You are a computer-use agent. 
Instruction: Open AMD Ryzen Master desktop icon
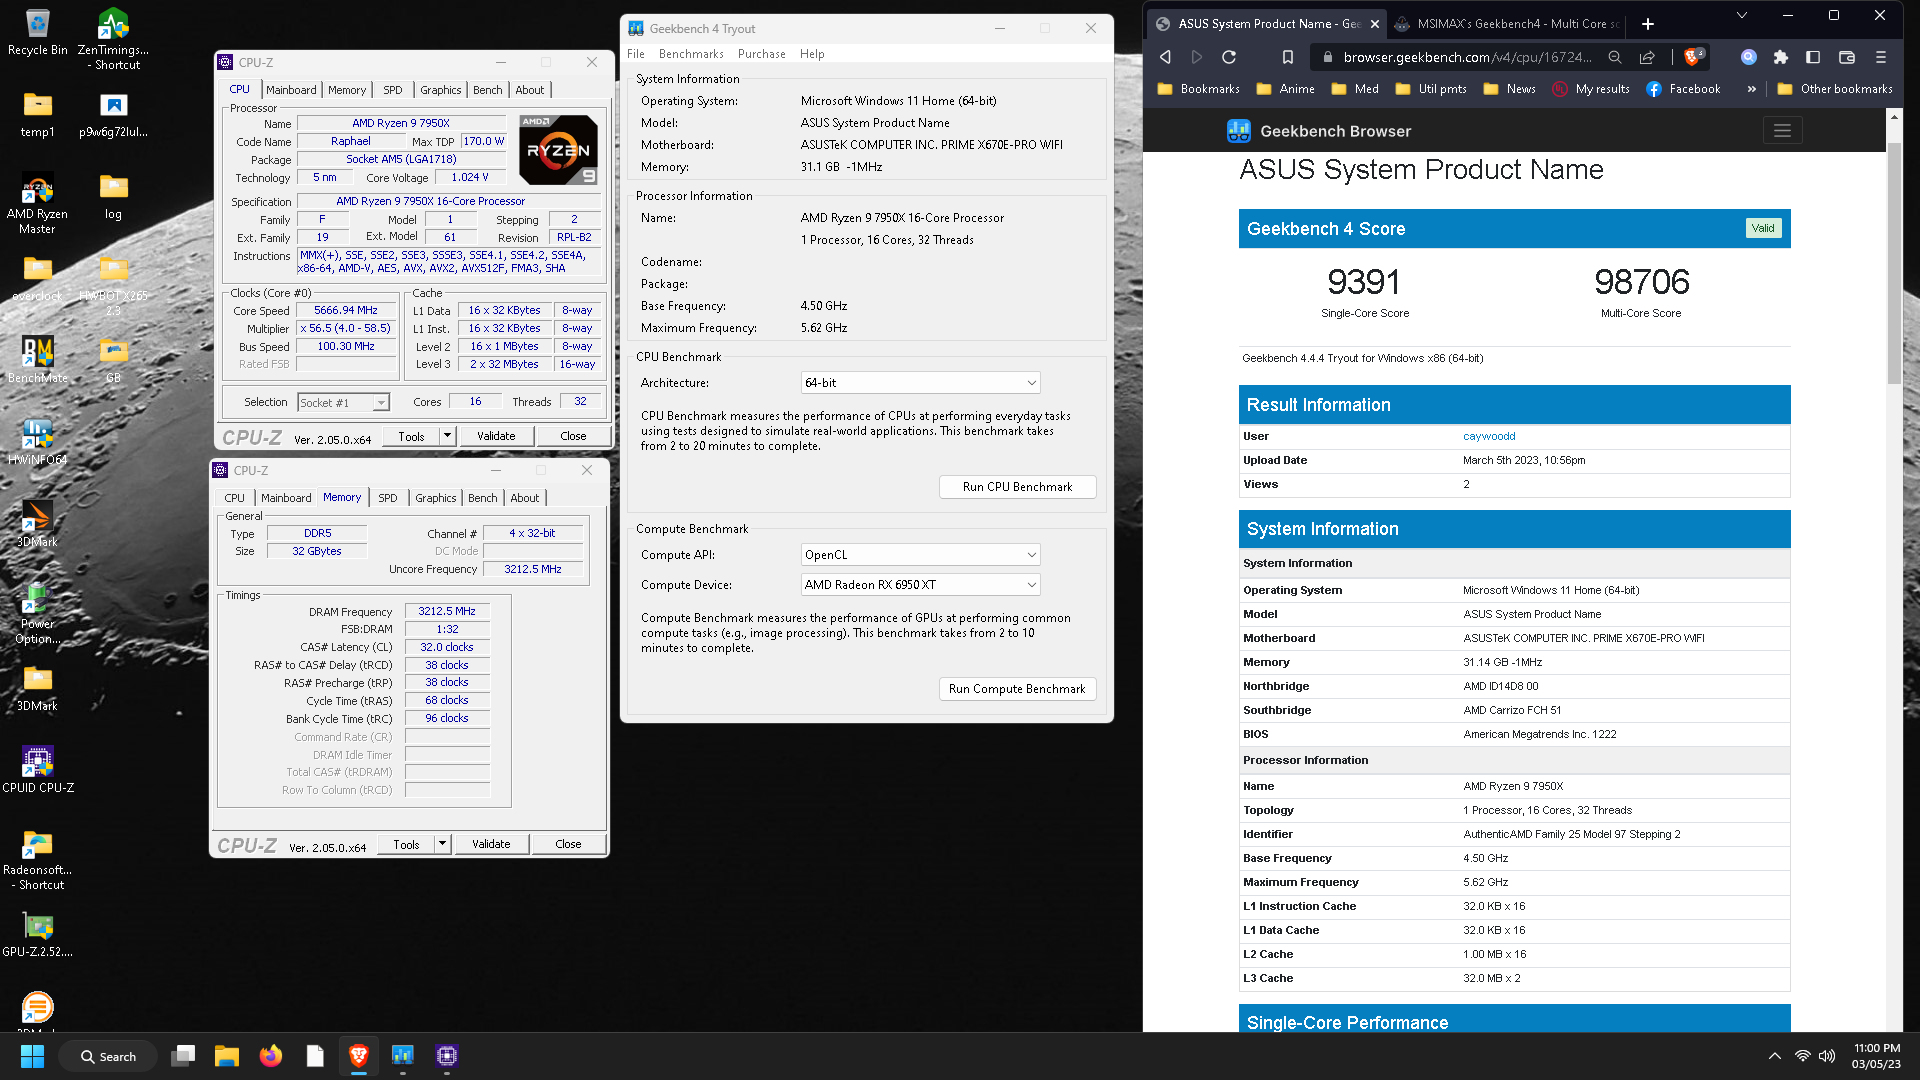[x=37, y=203]
